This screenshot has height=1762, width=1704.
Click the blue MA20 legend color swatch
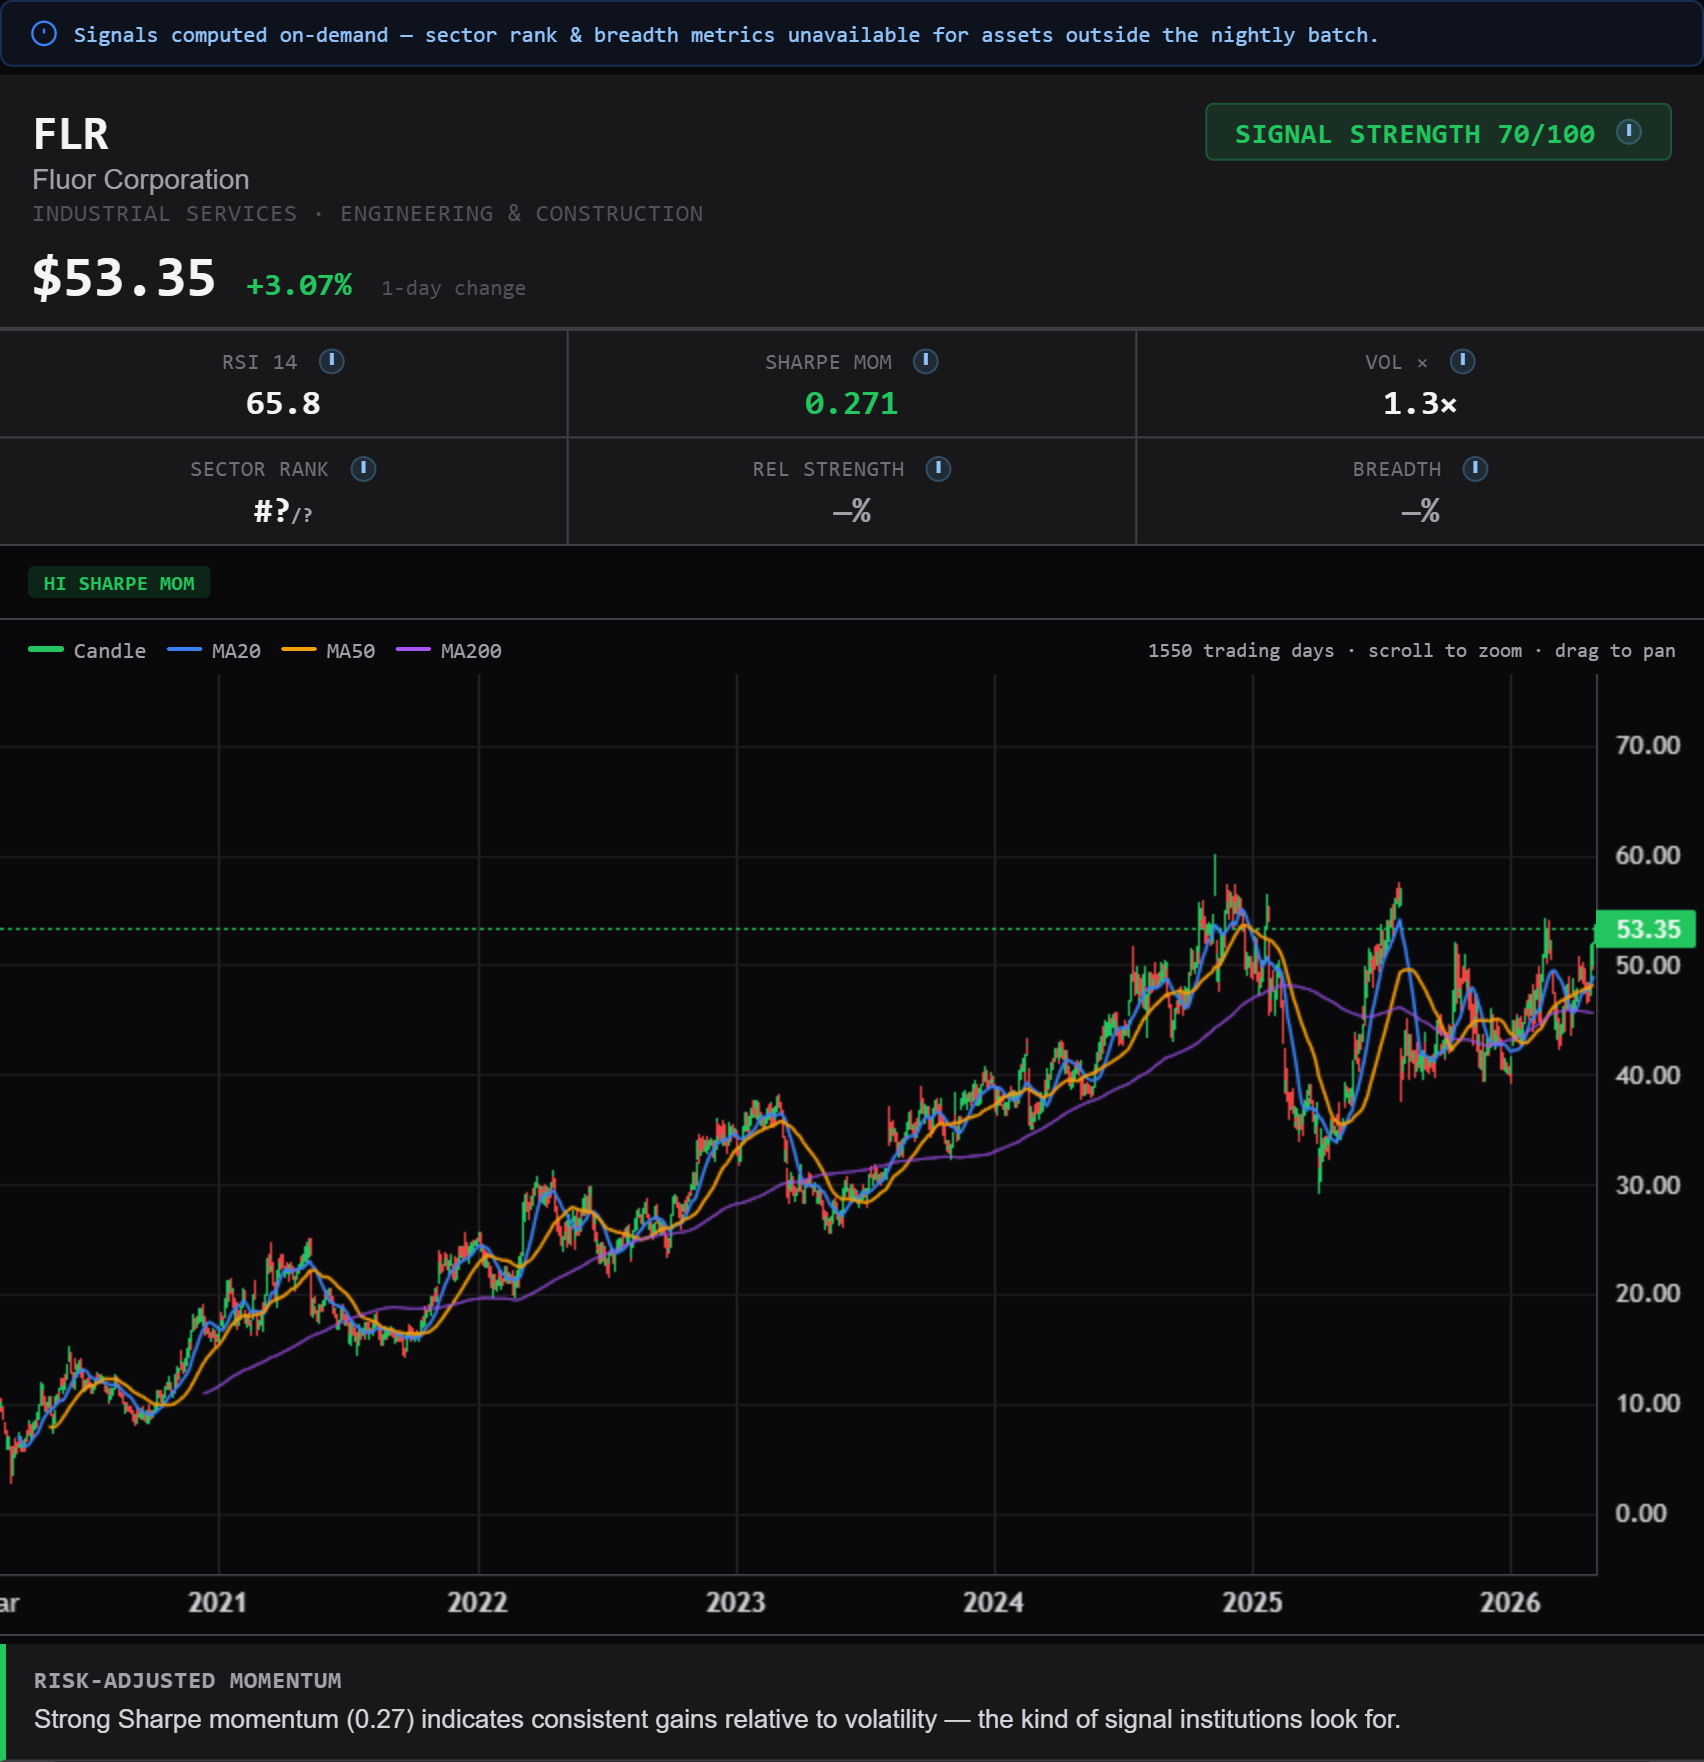184,650
